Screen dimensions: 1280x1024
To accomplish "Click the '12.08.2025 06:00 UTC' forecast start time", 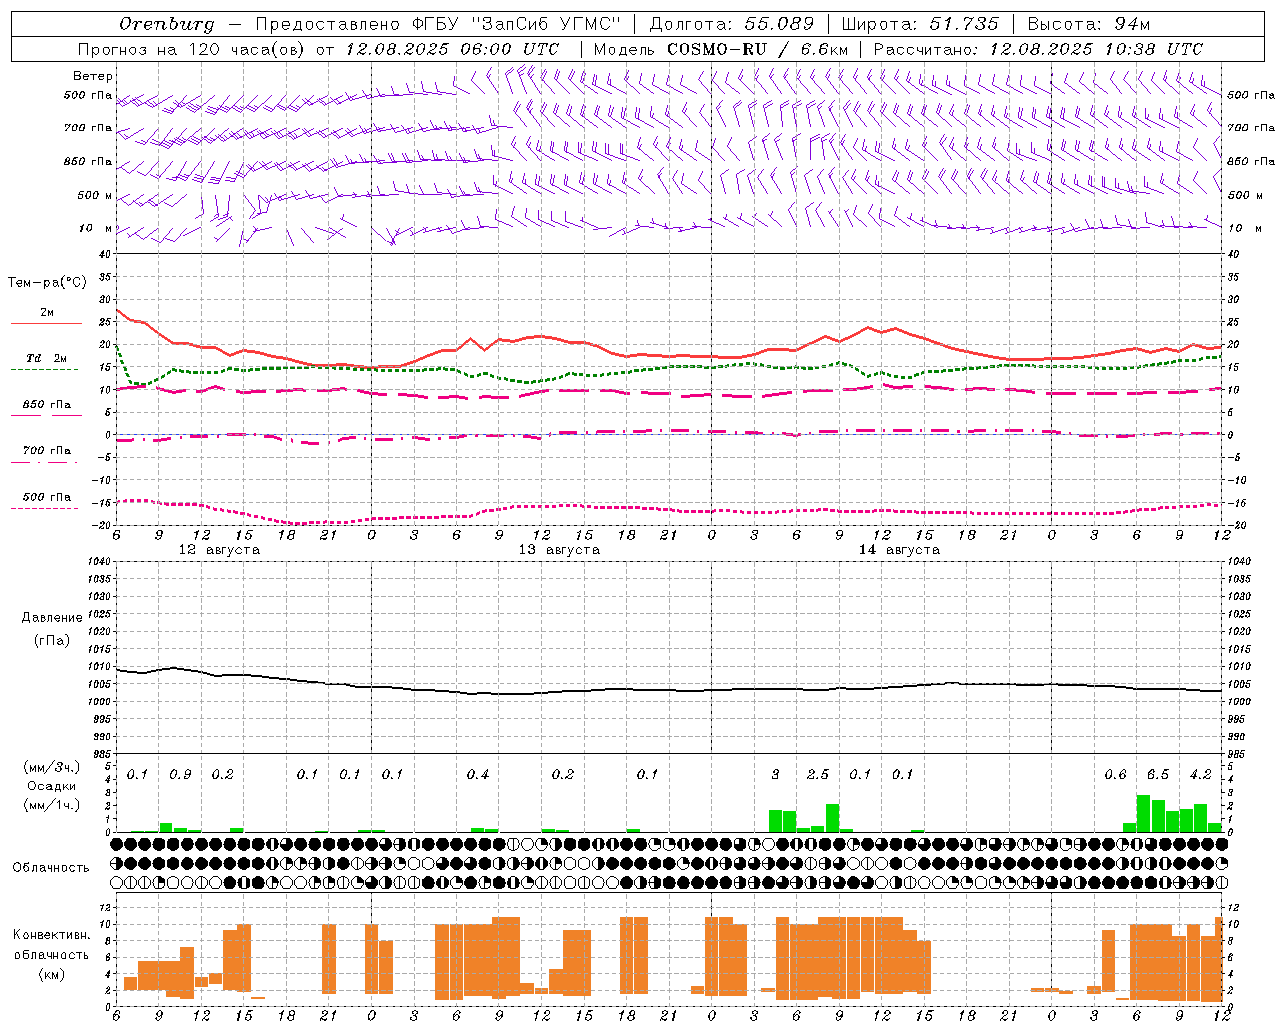I will 452,49.
